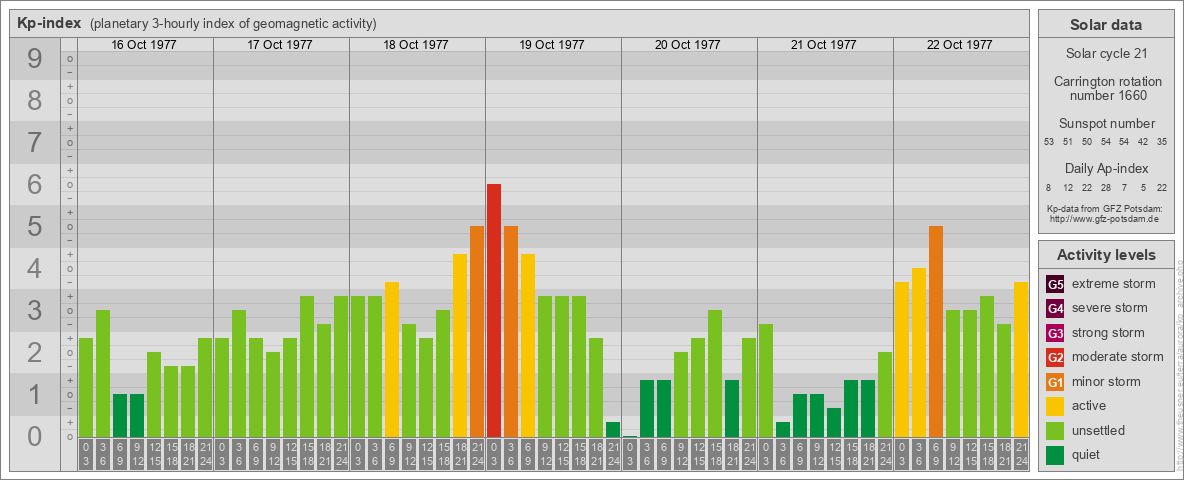Click the yellow bar on 22 Oct 0-3h

coord(902,359)
